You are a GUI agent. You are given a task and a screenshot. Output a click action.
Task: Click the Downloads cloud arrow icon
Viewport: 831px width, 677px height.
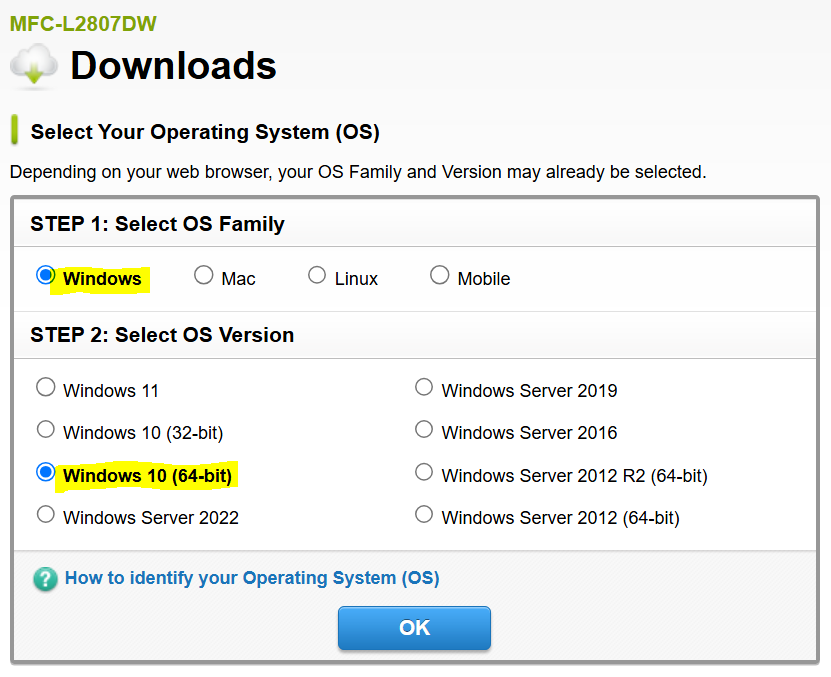[34, 65]
